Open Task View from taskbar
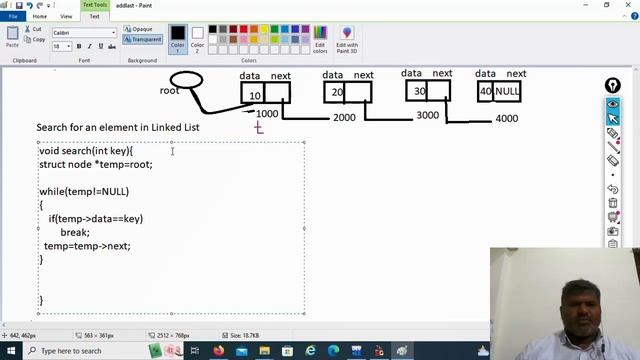Viewport: 640px width, 360px height. (195, 351)
